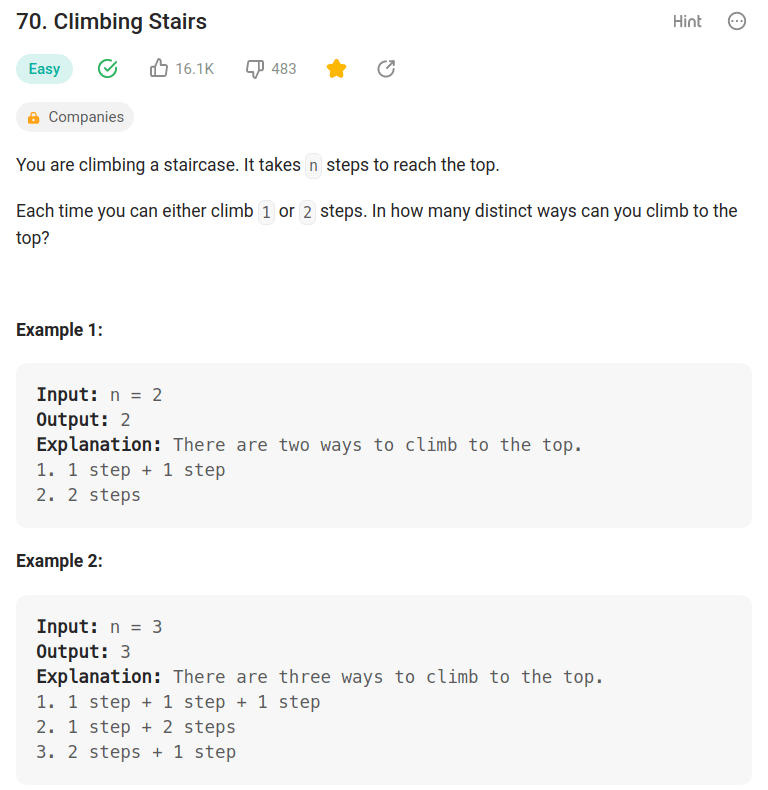This screenshot has width=768, height=790.
Task: Click the green solved checkmark icon
Action: coord(107,69)
